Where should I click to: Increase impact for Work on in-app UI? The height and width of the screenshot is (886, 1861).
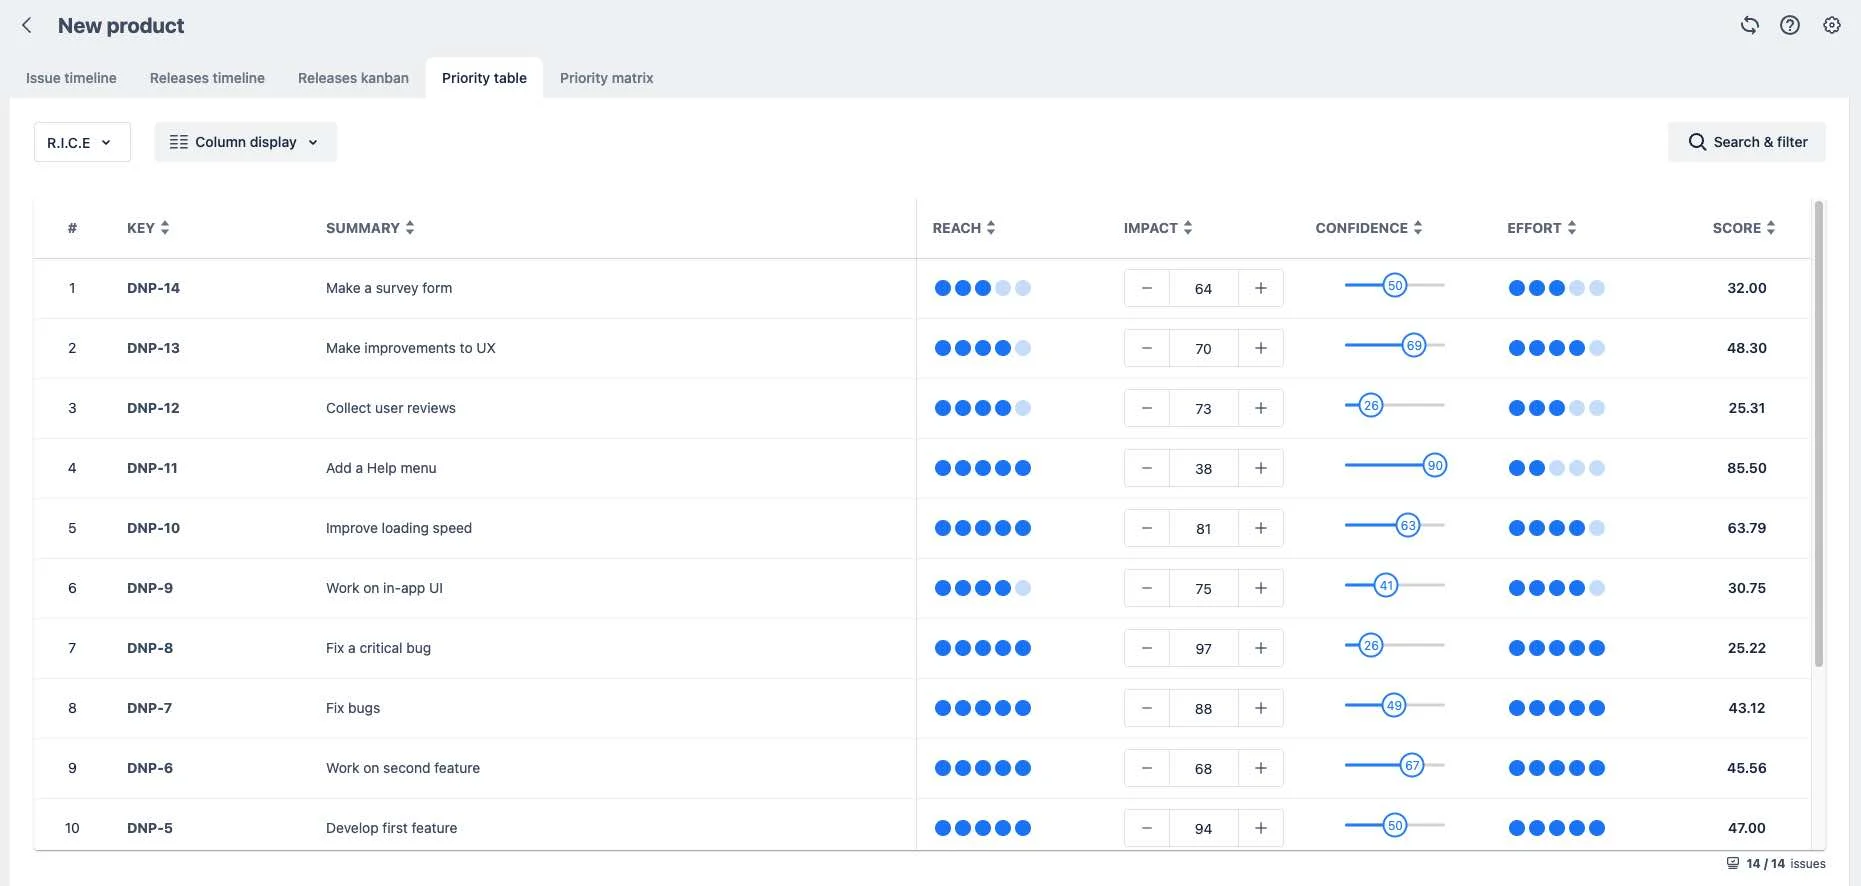tap(1261, 588)
